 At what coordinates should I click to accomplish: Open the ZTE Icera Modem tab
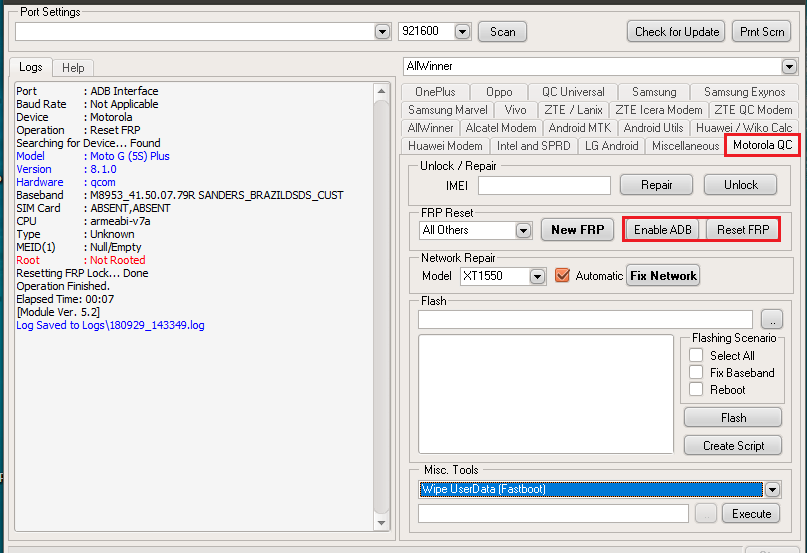point(659,110)
